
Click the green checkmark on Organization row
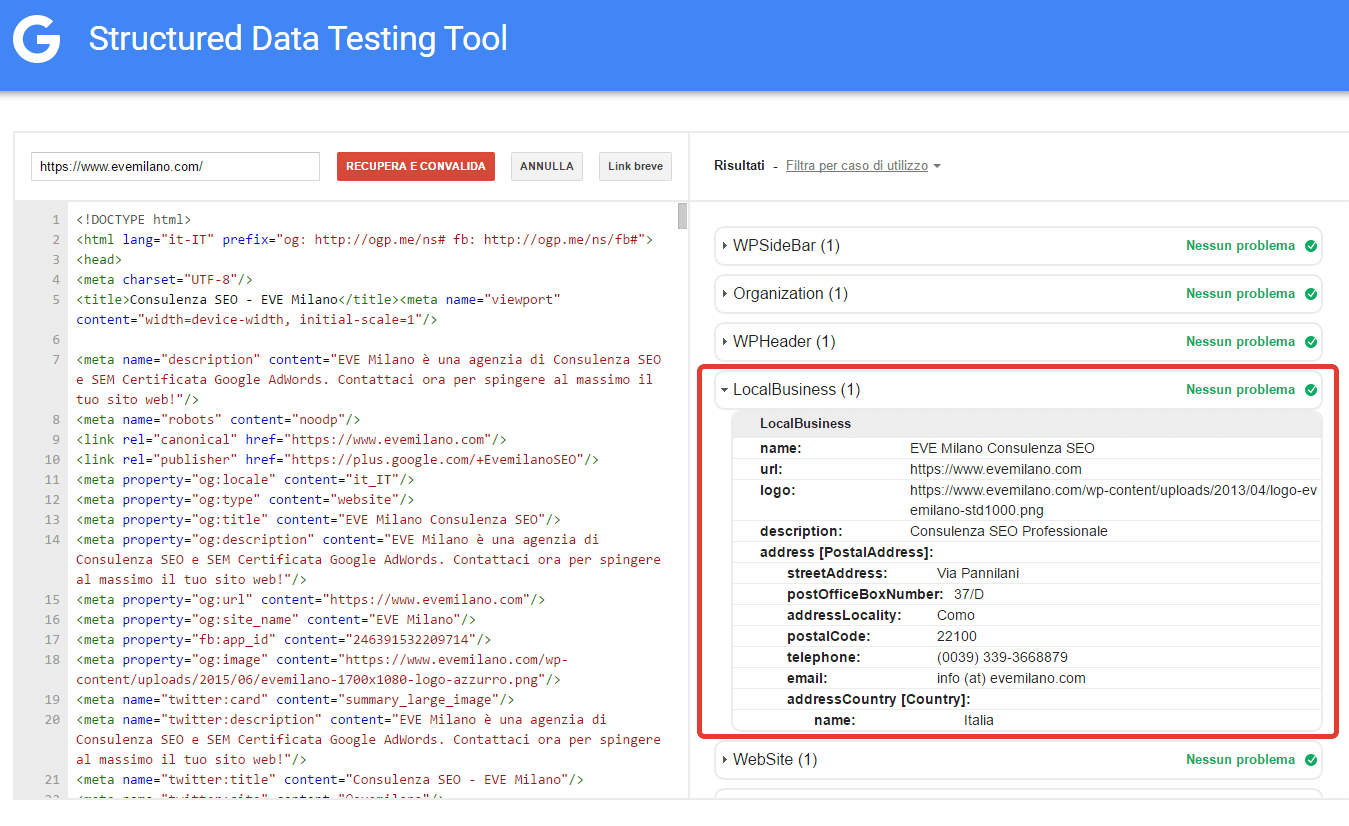click(x=1311, y=294)
